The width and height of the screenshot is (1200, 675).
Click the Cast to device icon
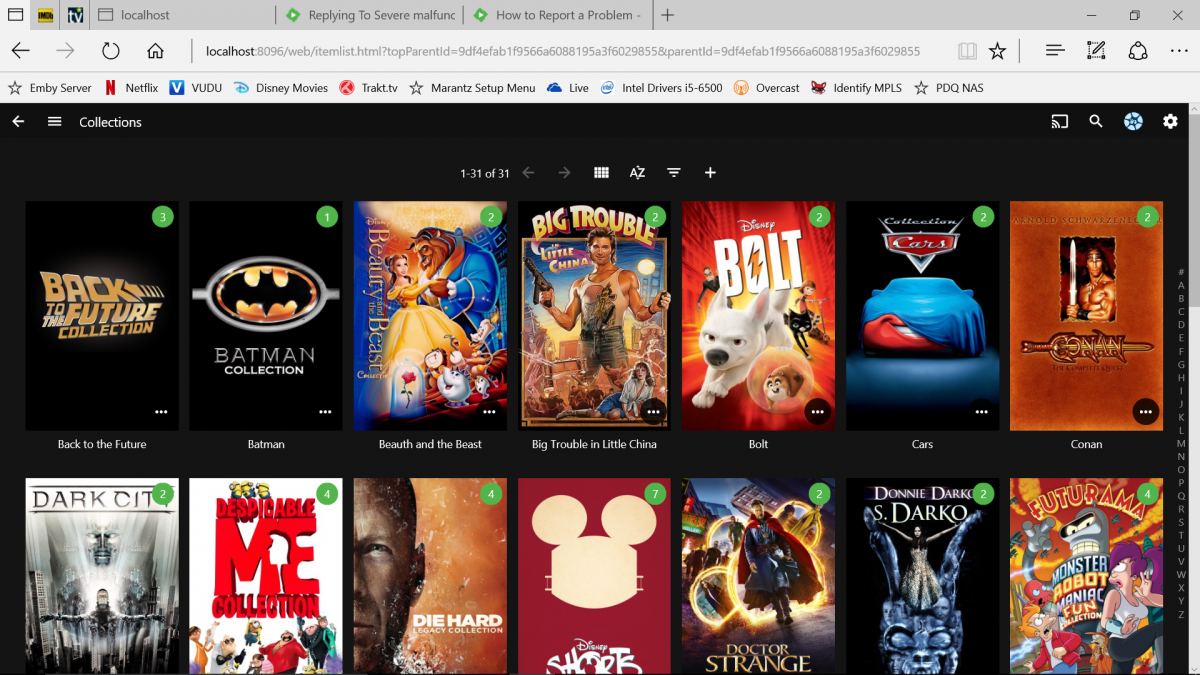point(1059,122)
